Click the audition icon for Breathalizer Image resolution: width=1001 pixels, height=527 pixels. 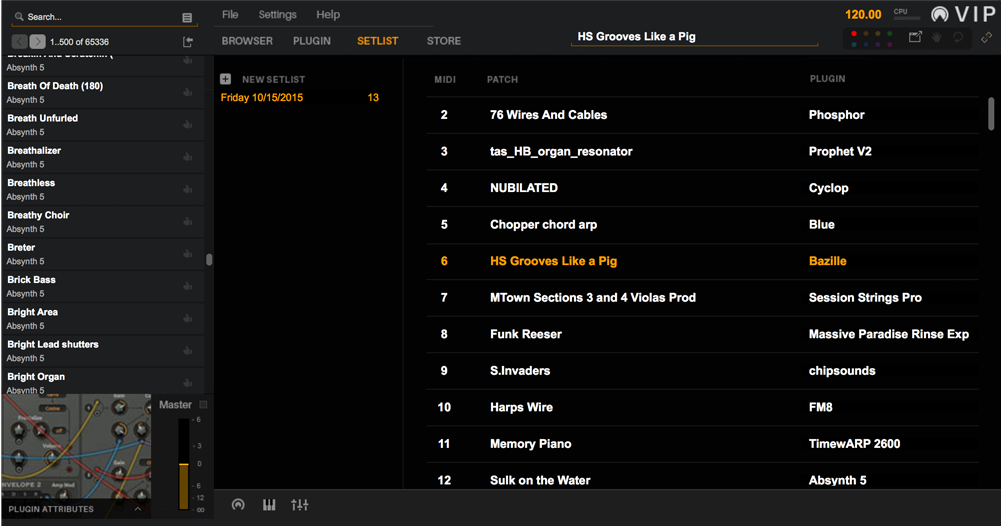pos(188,157)
